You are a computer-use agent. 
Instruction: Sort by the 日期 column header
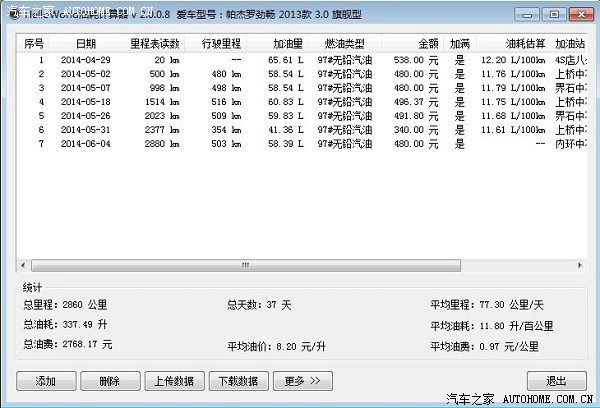86,45
